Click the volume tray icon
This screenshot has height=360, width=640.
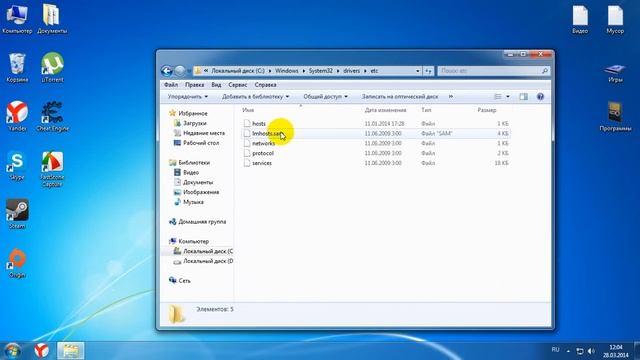[591, 351]
